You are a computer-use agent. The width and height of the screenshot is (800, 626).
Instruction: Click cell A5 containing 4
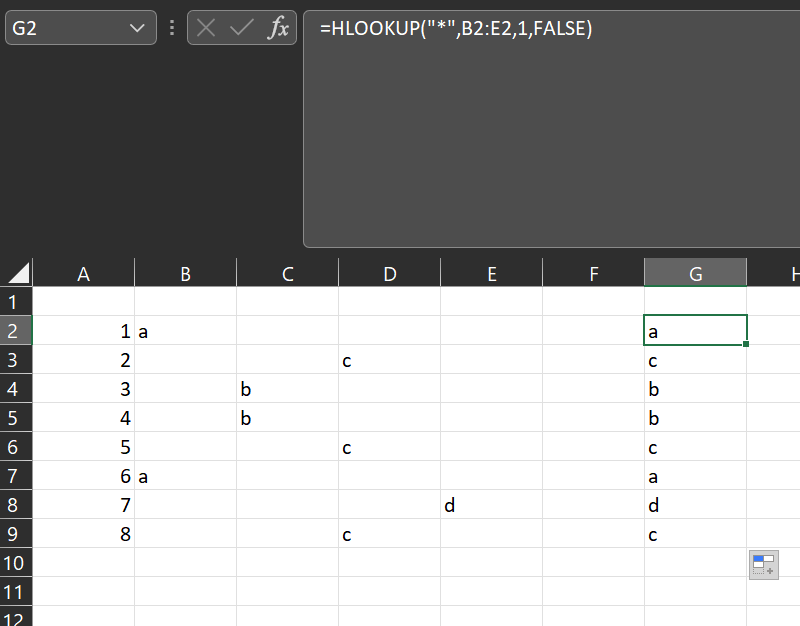[x=84, y=418]
